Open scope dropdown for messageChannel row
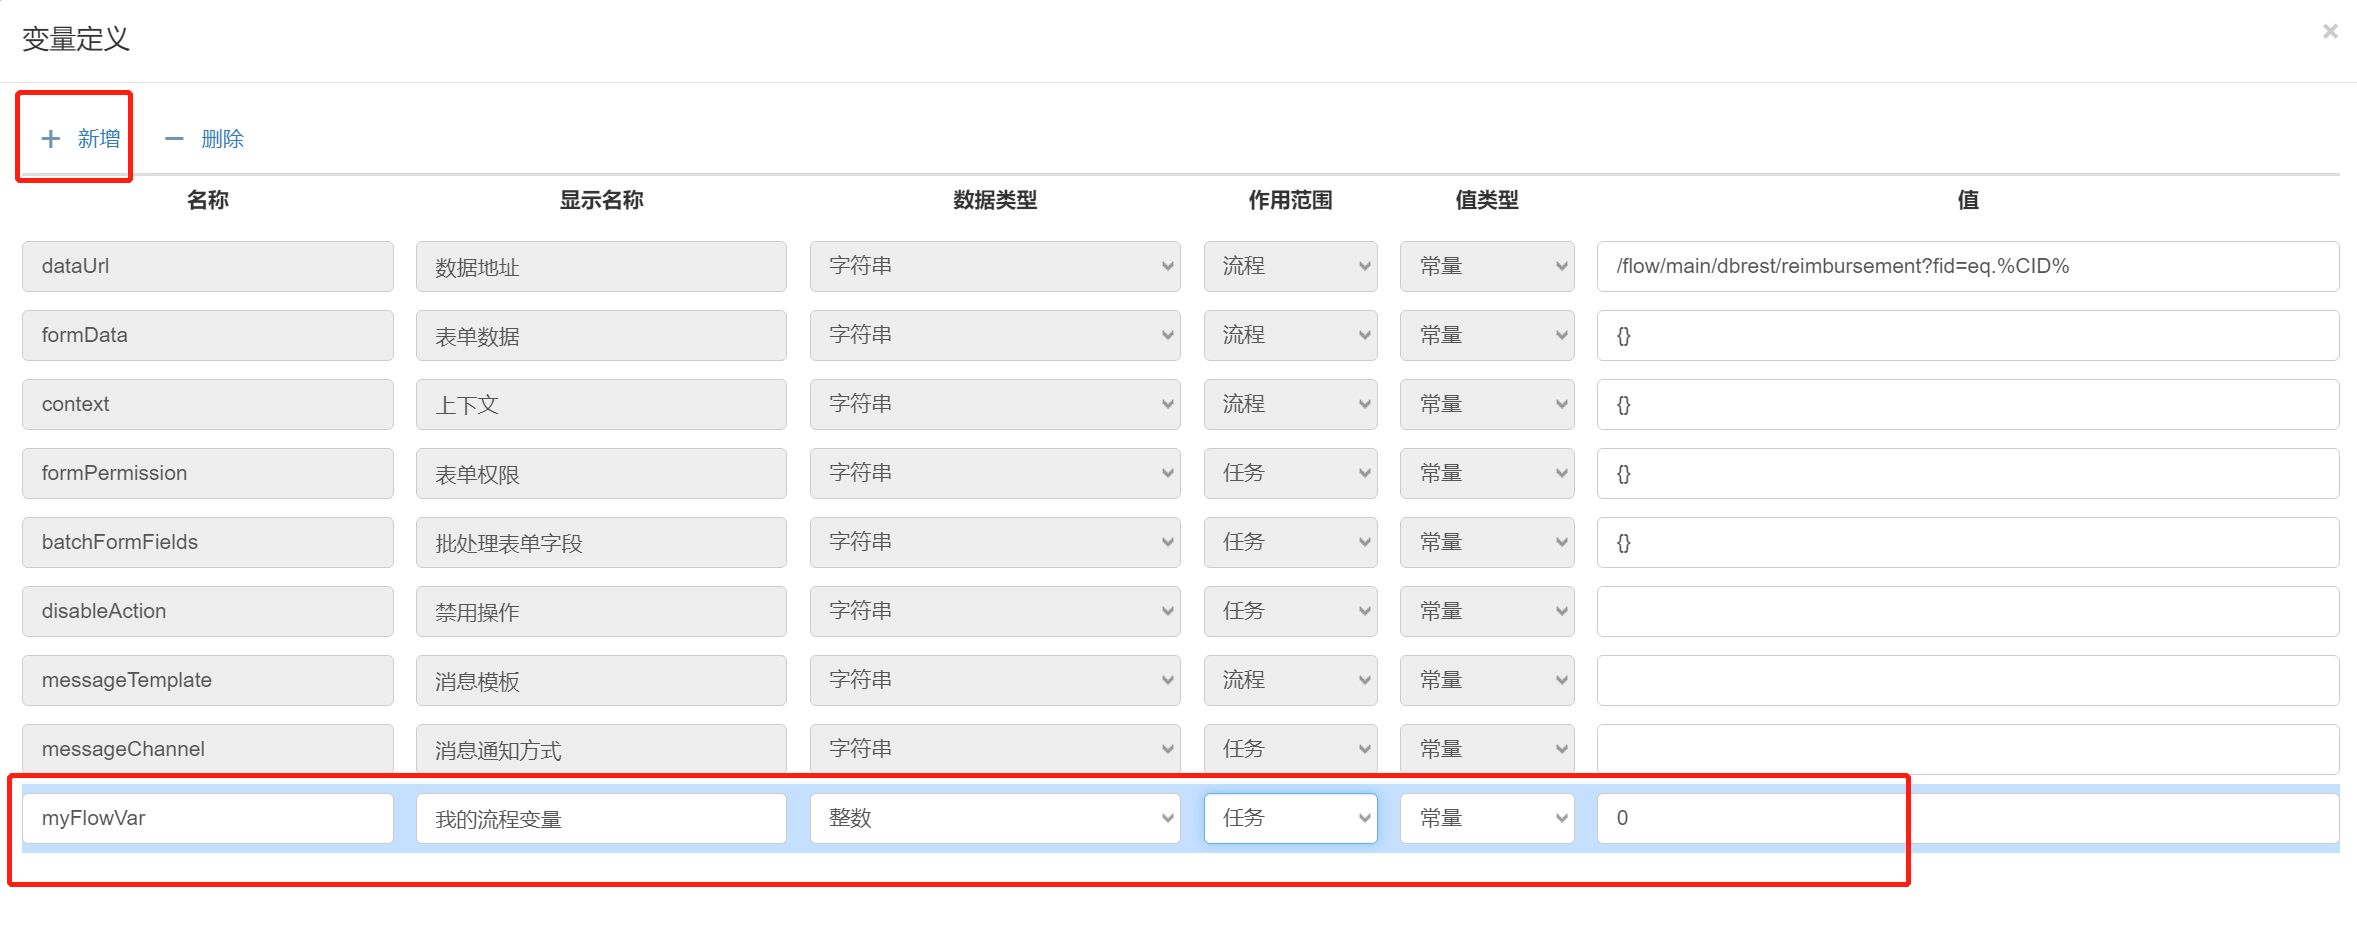The width and height of the screenshot is (2357, 943). click(1290, 748)
